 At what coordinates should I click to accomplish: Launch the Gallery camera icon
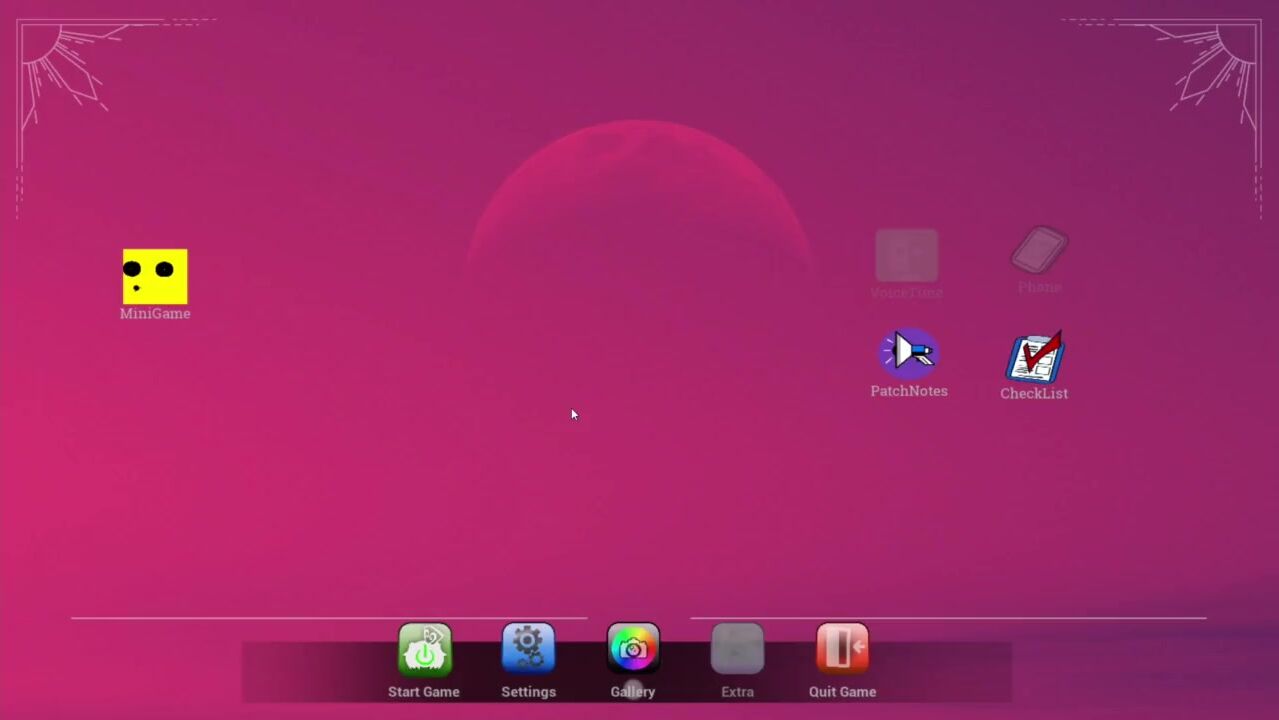[x=633, y=649]
